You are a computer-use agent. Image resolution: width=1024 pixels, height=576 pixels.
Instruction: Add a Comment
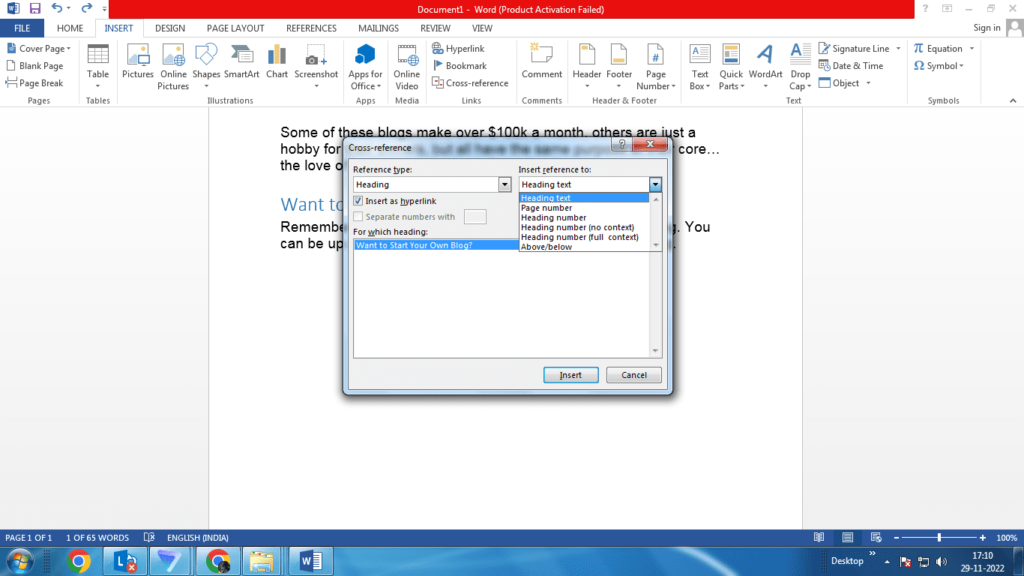click(x=541, y=60)
